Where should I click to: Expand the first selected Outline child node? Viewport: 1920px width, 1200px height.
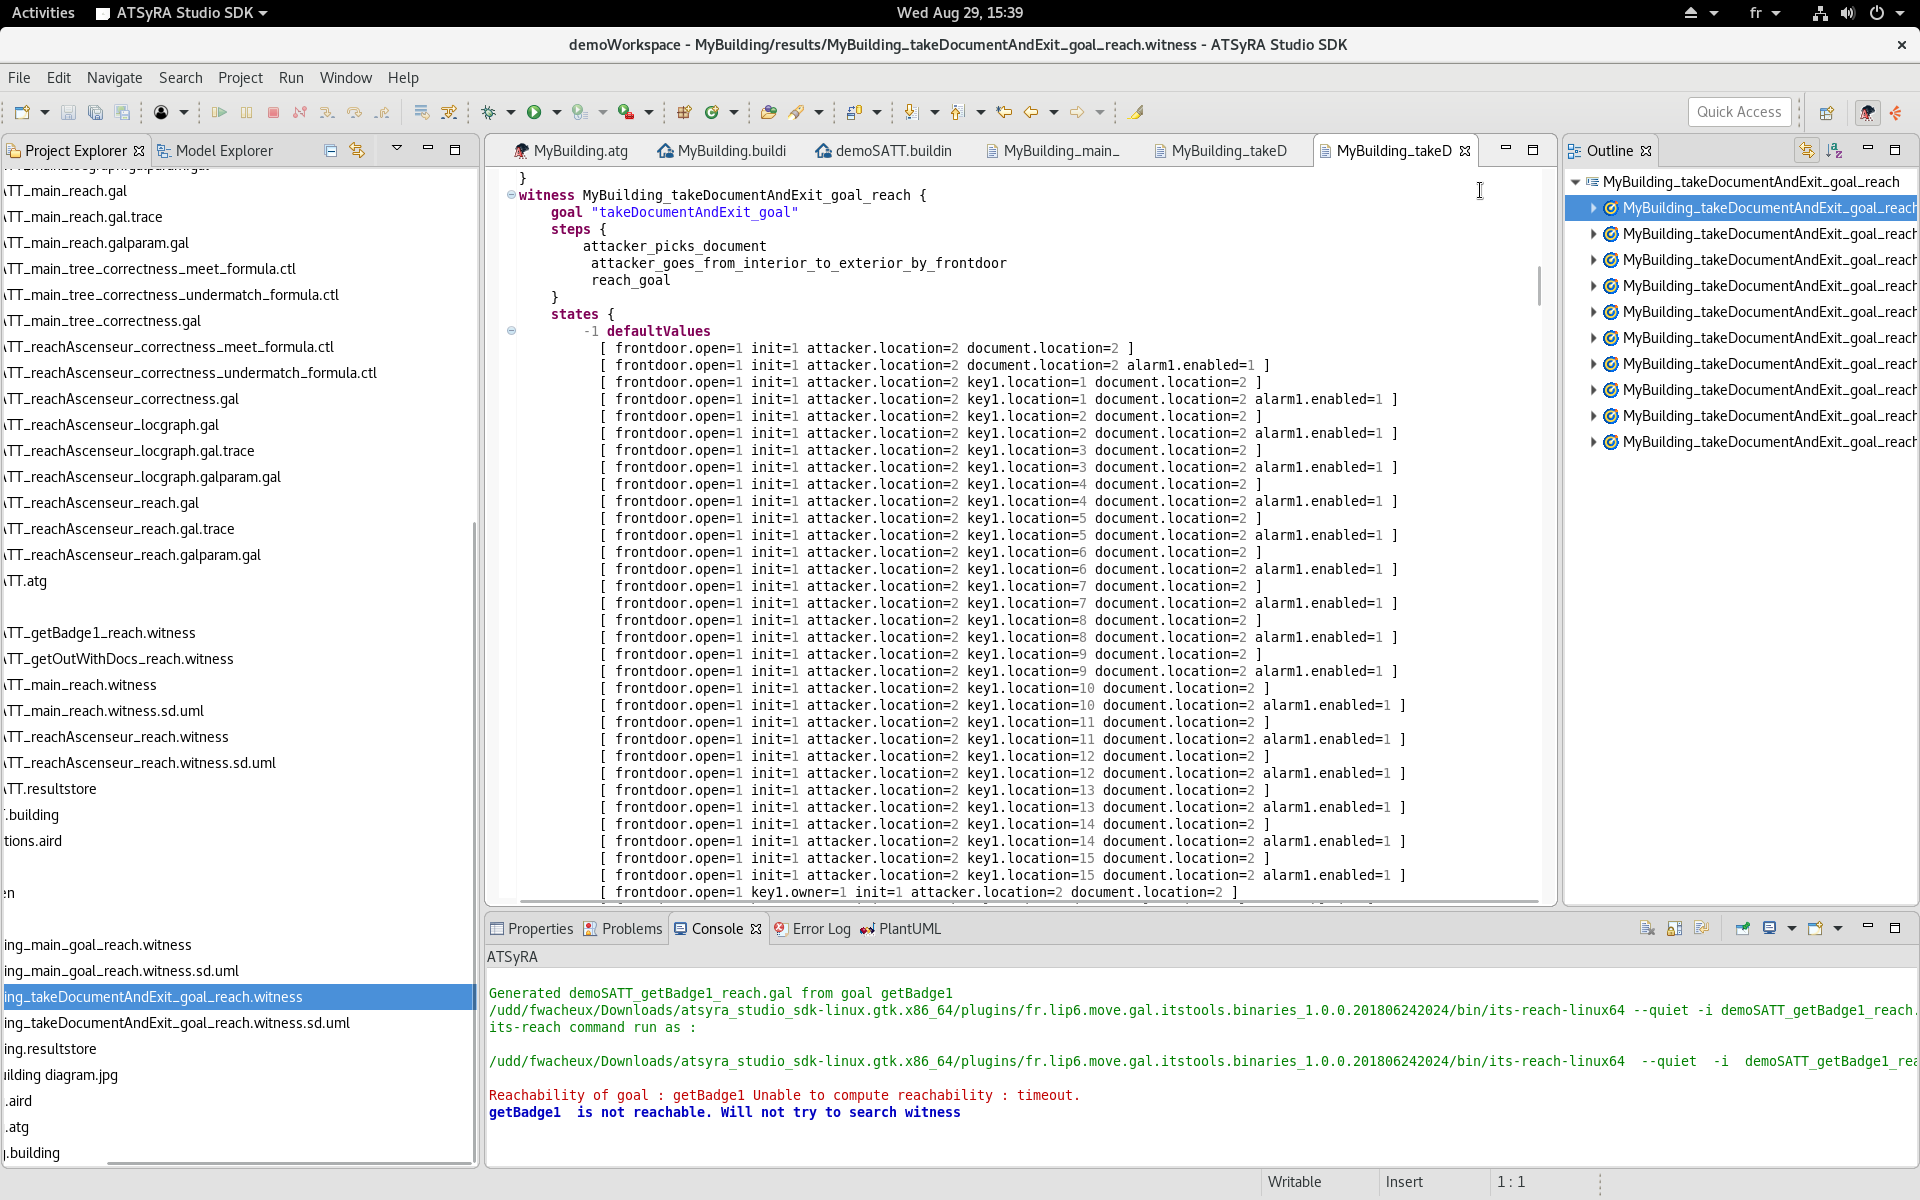[x=1593, y=208]
